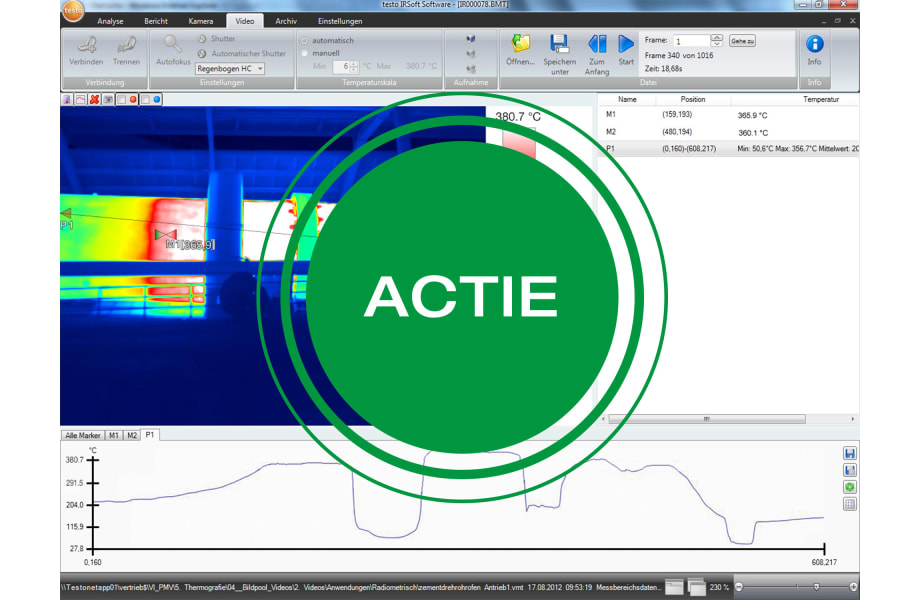Trigger Autofokus with the magnifier icon
The height and width of the screenshot is (600, 920).
coord(171,45)
